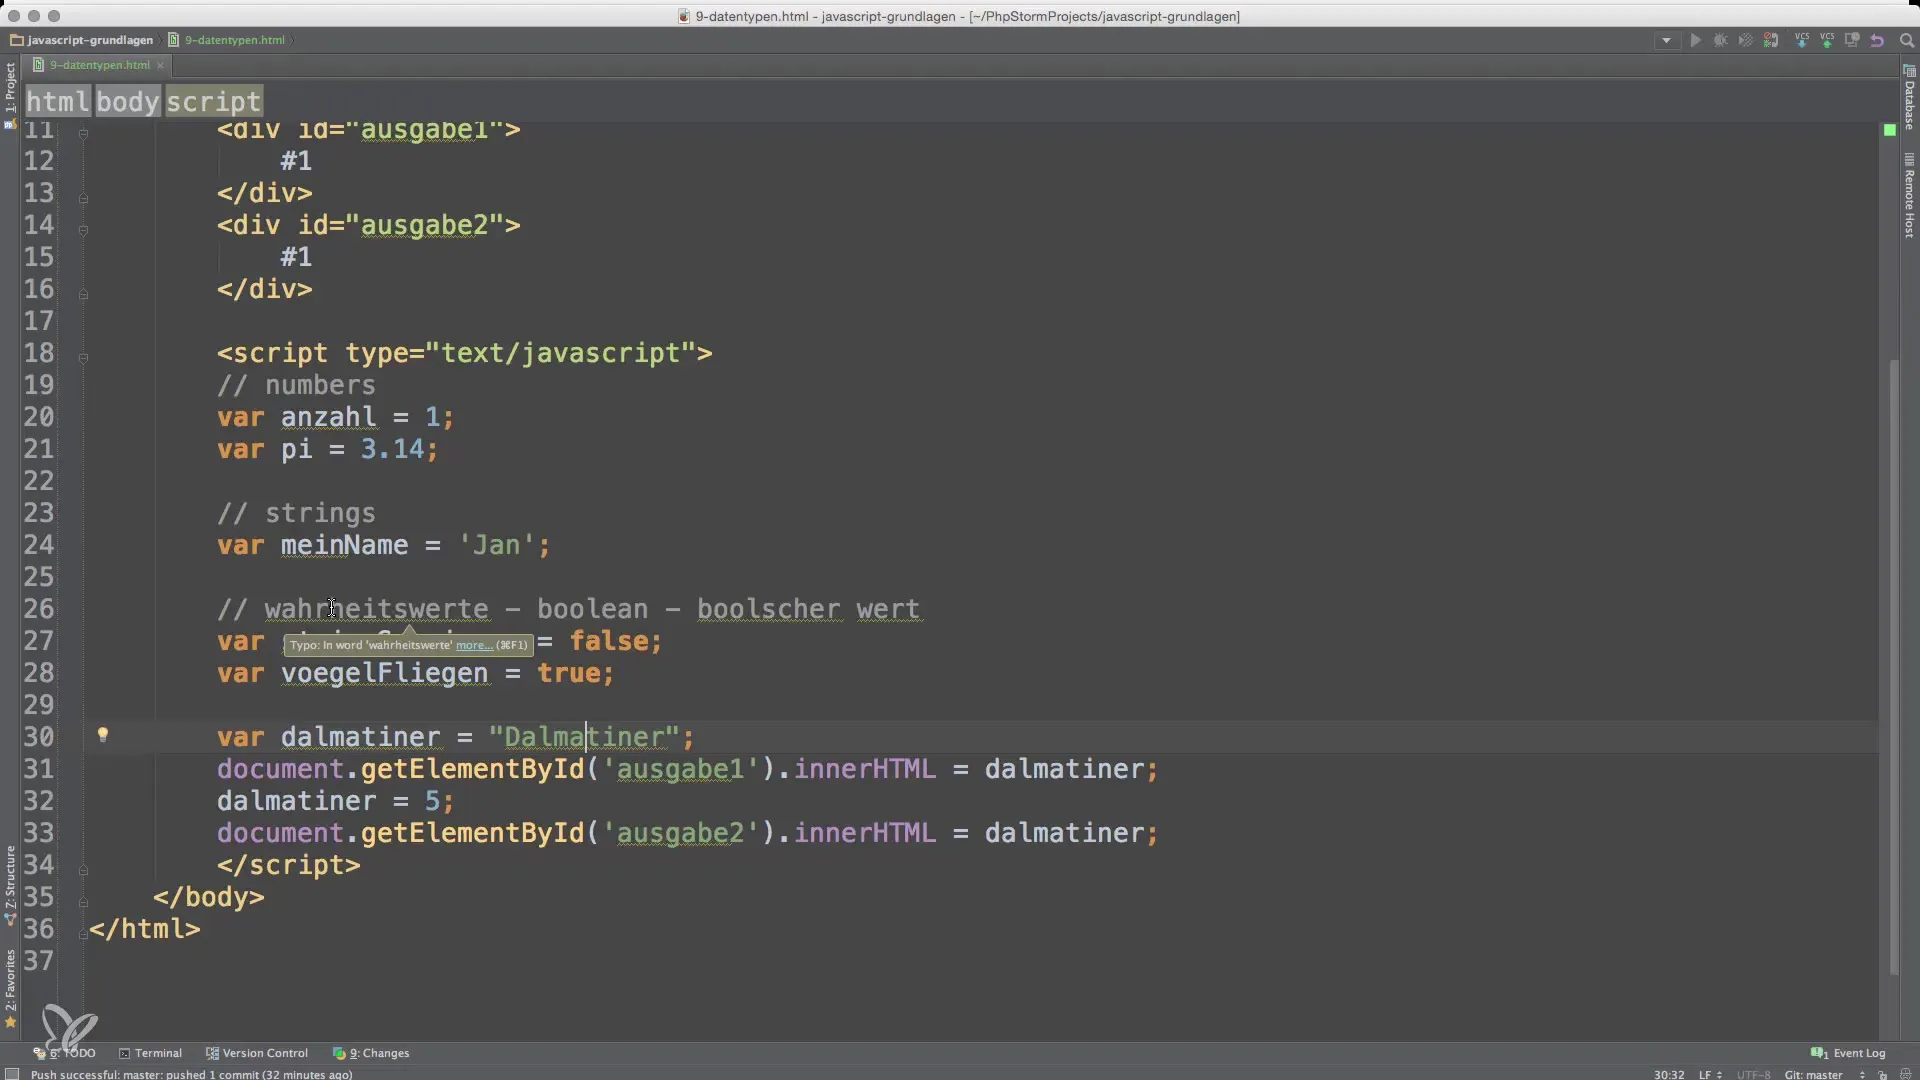Open the Remote Host tool window
Viewport: 1920px width, 1080px height.
pos(1909,196)
